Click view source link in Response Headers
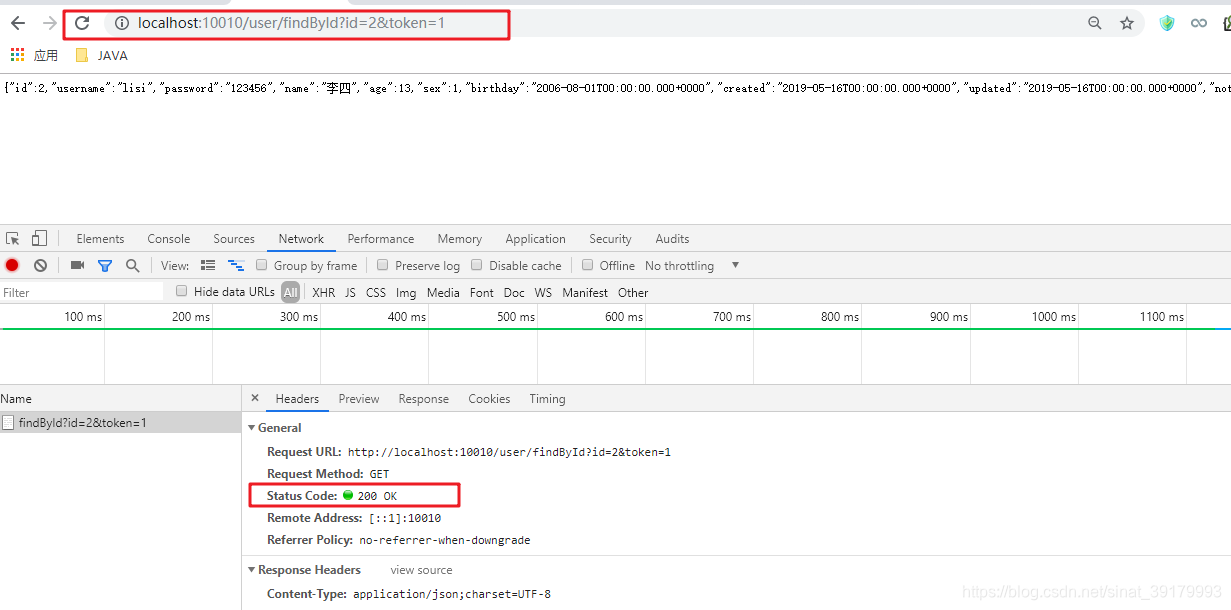 pyautogui.click(x=421, y=570)
